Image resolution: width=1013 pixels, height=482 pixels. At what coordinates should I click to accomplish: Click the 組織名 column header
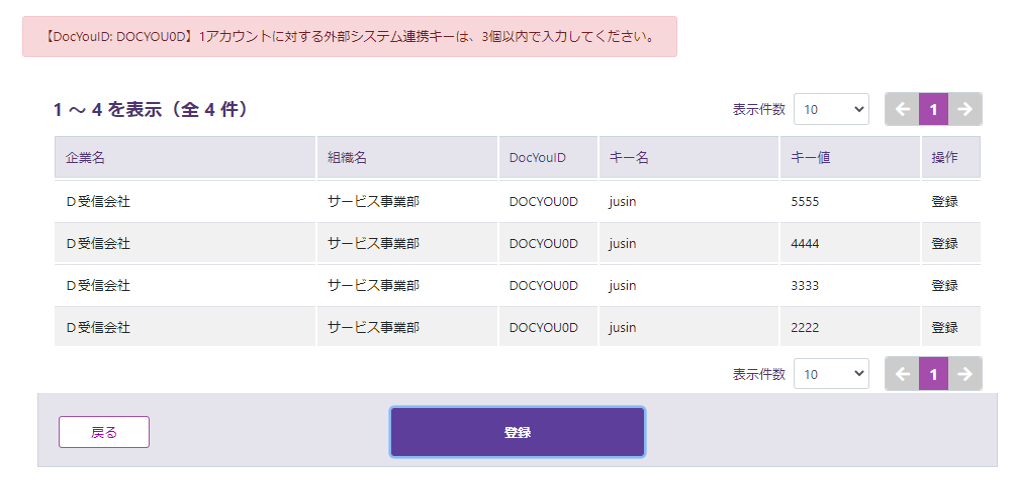pyautogui.click(x=407, y=158)
